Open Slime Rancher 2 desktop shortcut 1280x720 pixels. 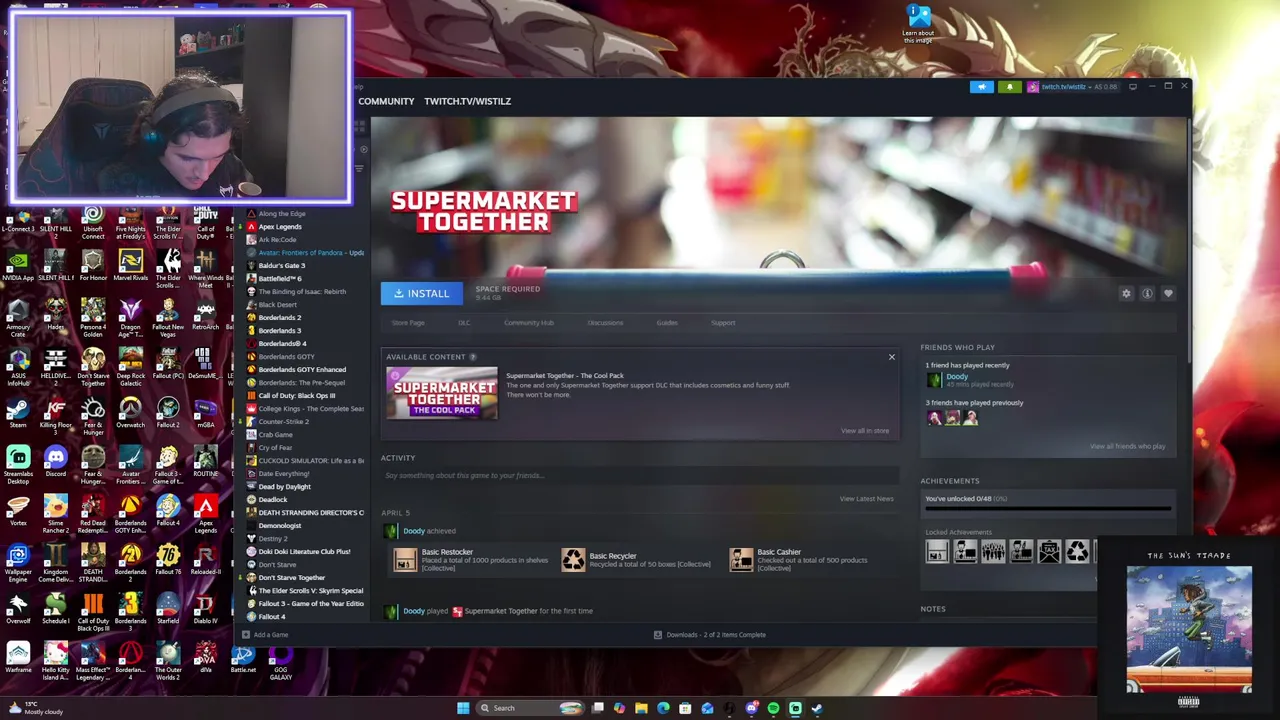point(55,511)
